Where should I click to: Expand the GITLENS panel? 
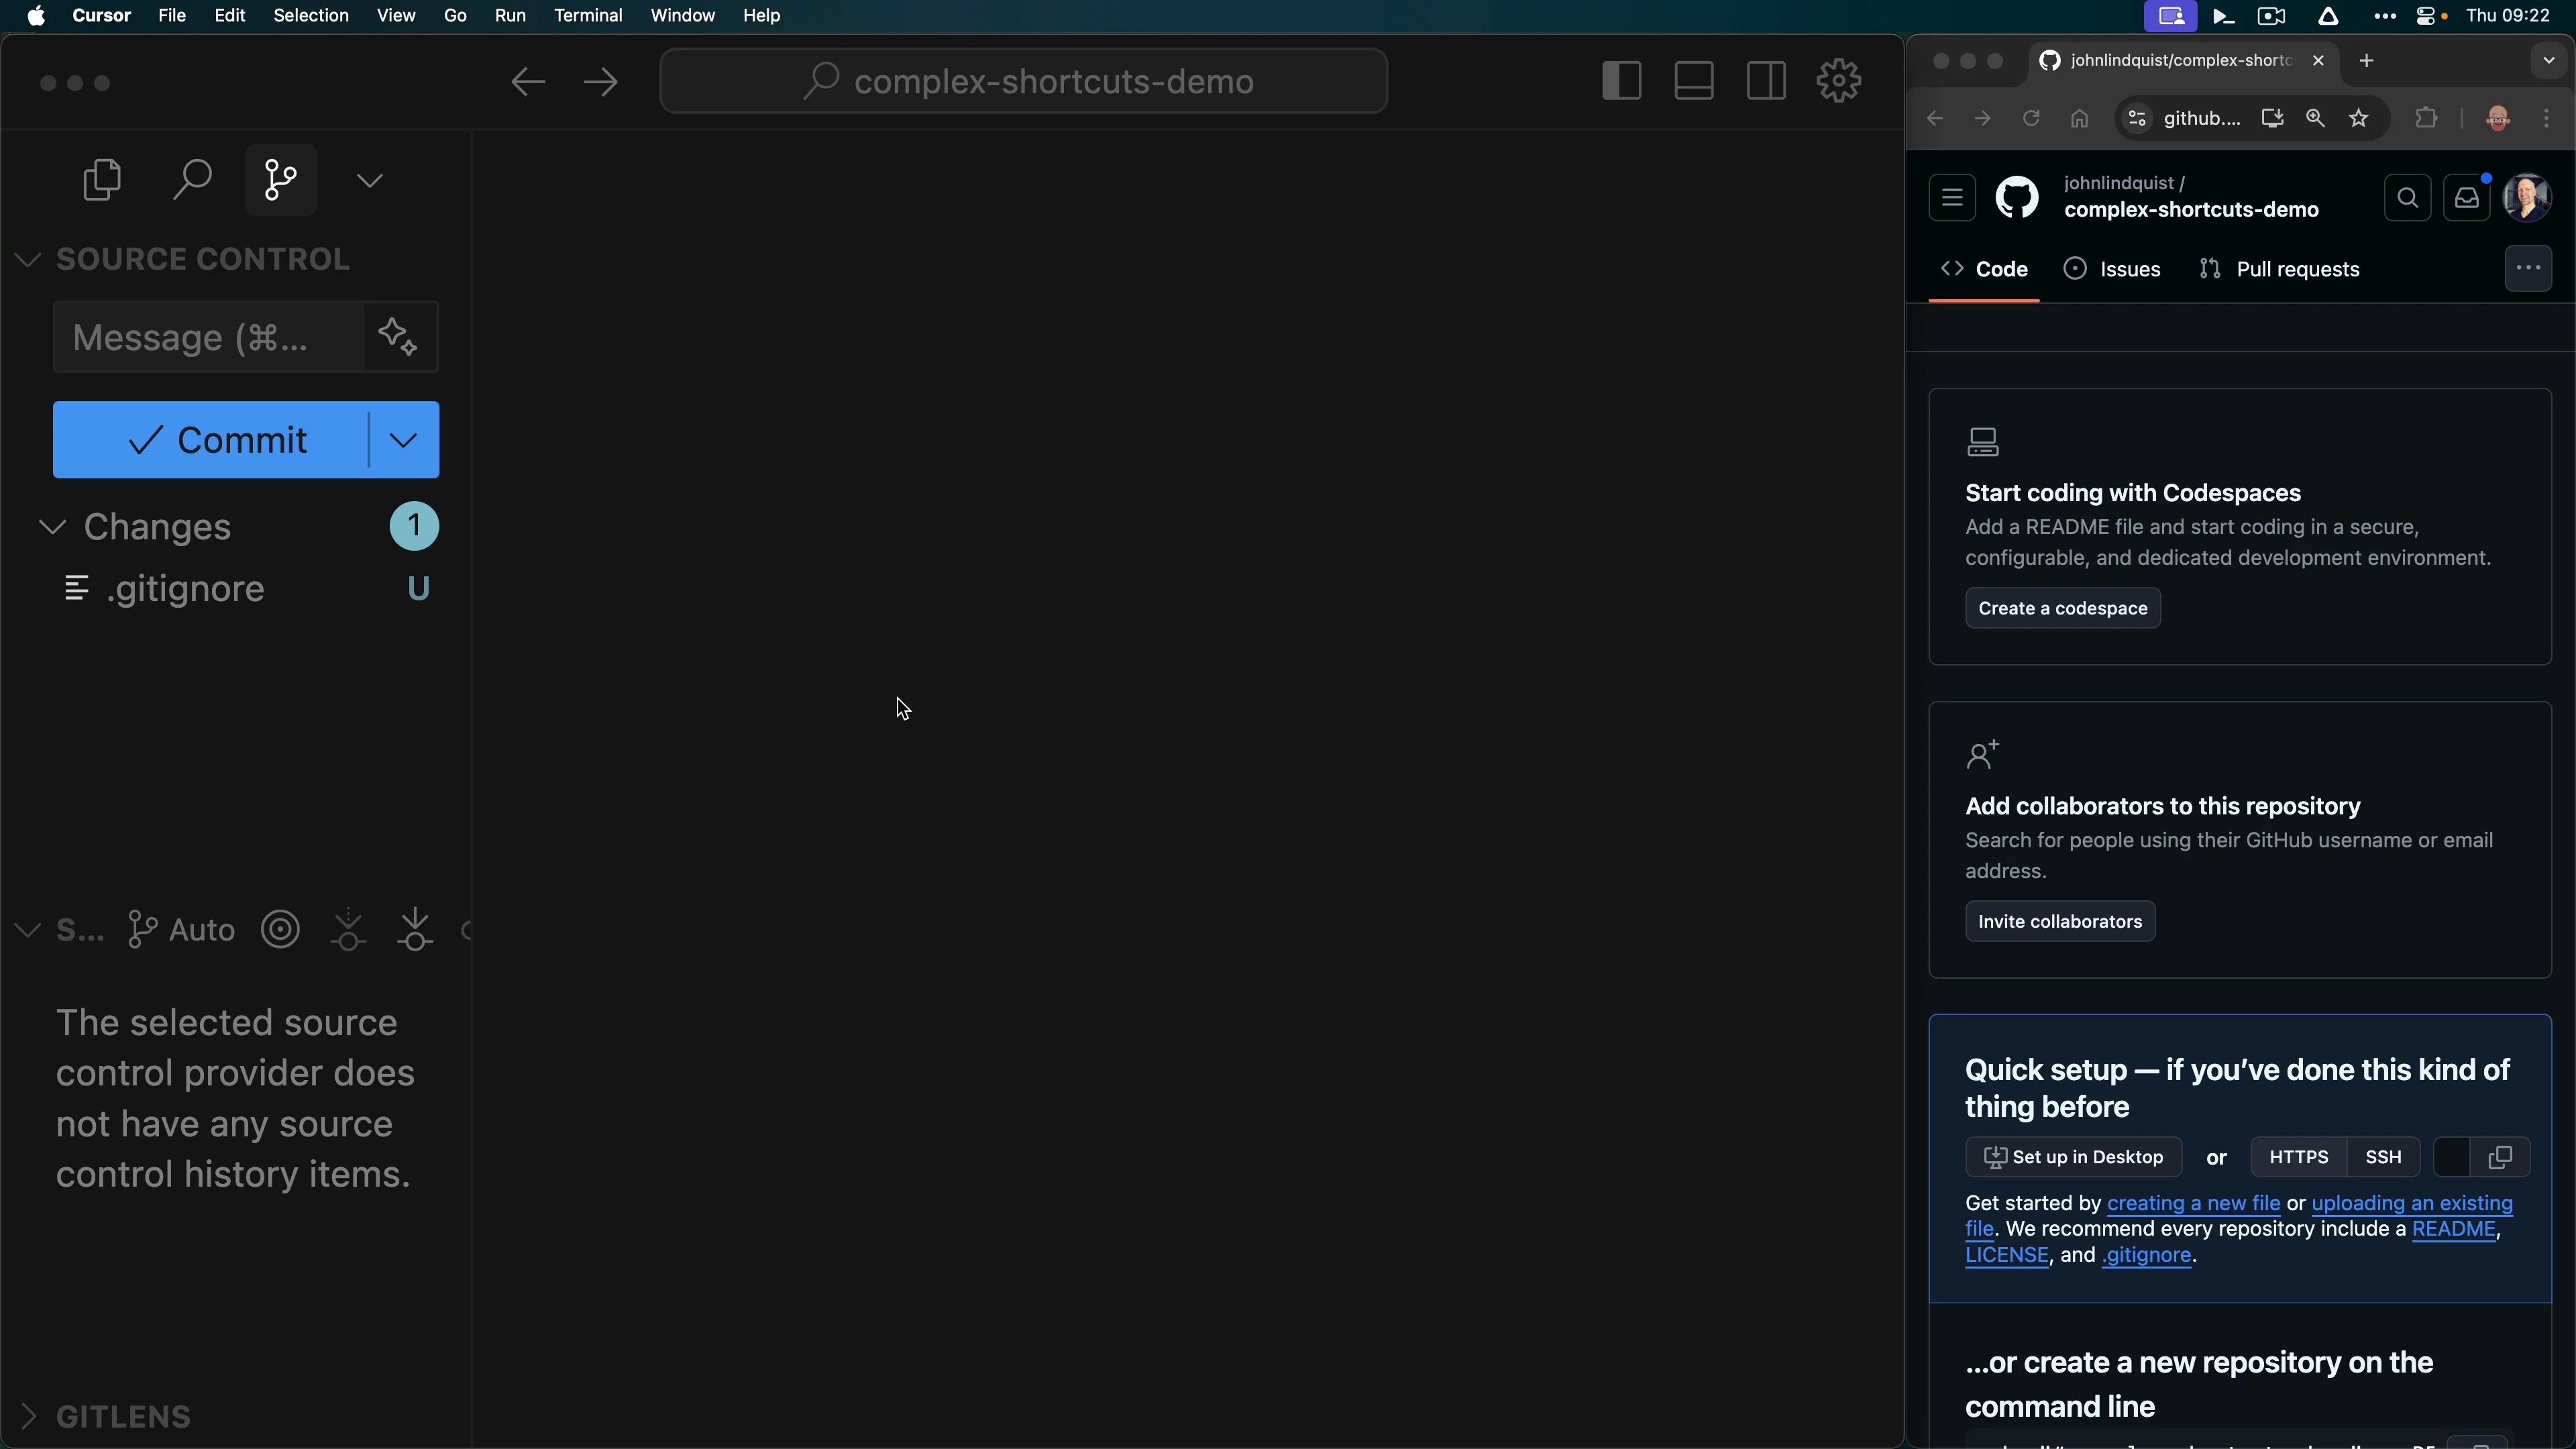click(x=28, y=1416)
